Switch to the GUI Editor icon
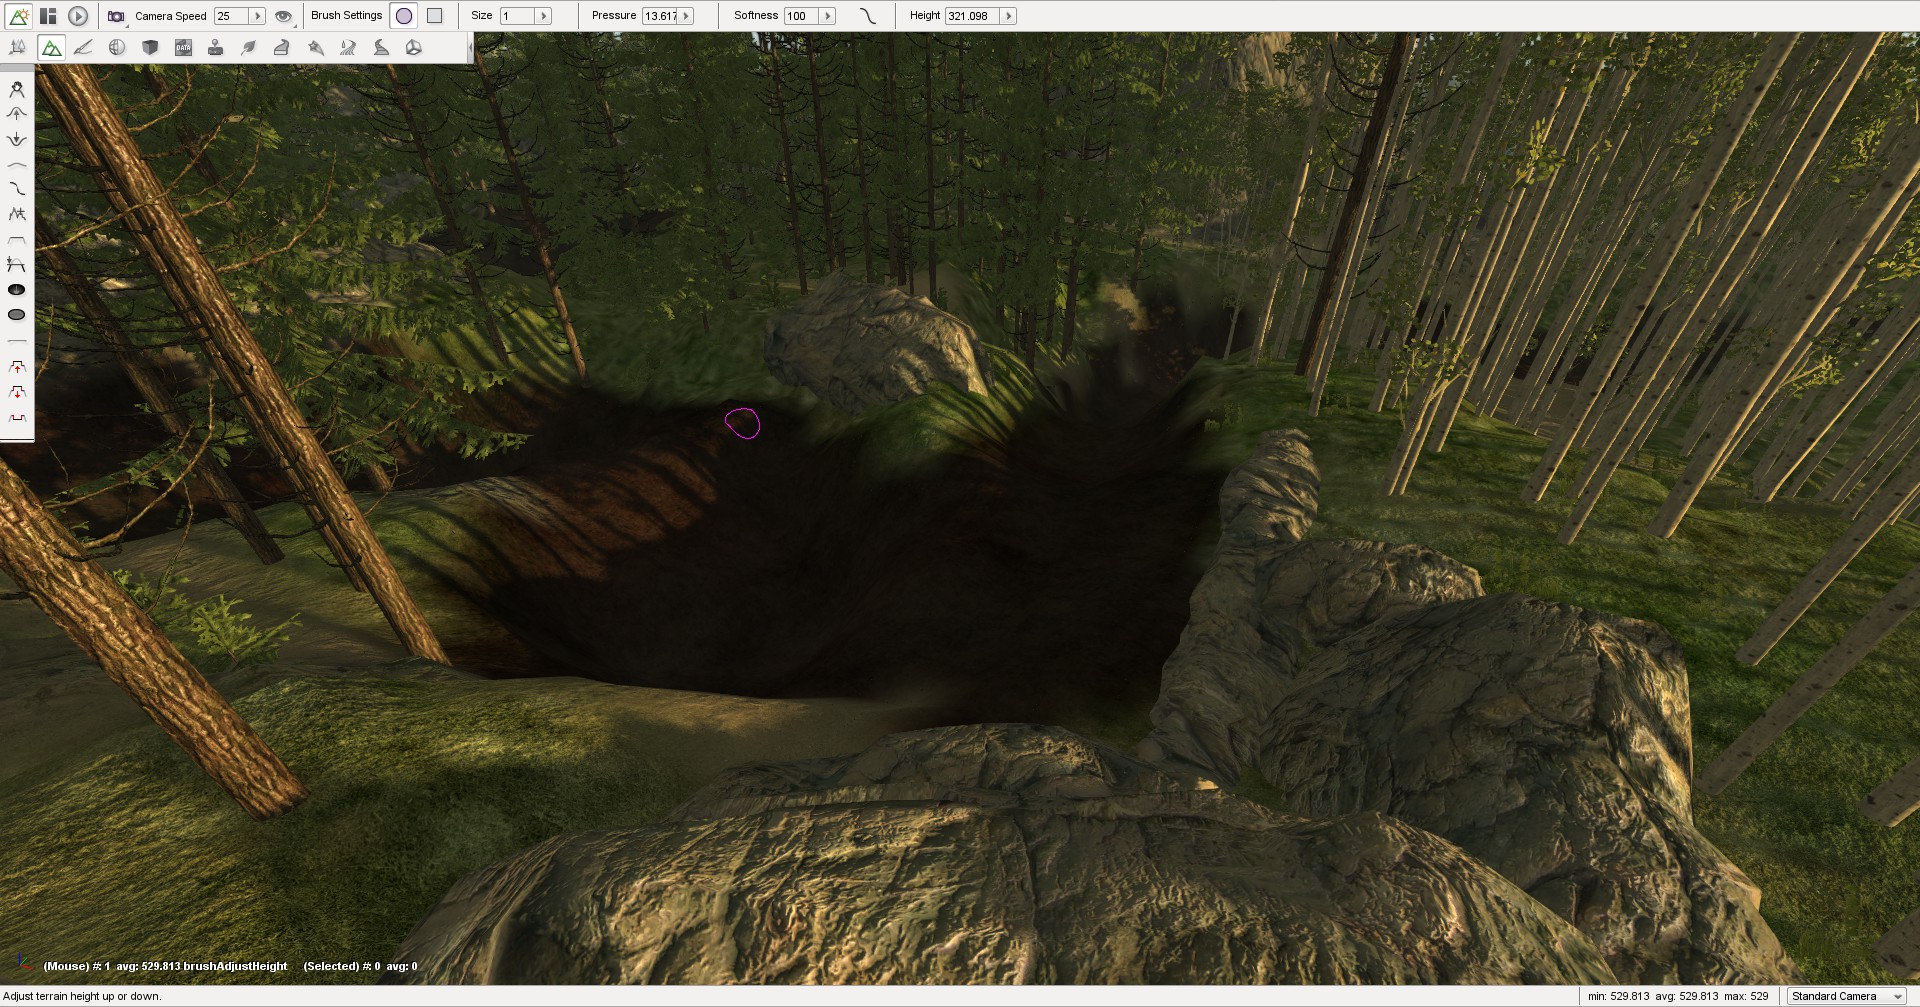The height and width of the screenshot is (1007, 1920). click(48, 16)
